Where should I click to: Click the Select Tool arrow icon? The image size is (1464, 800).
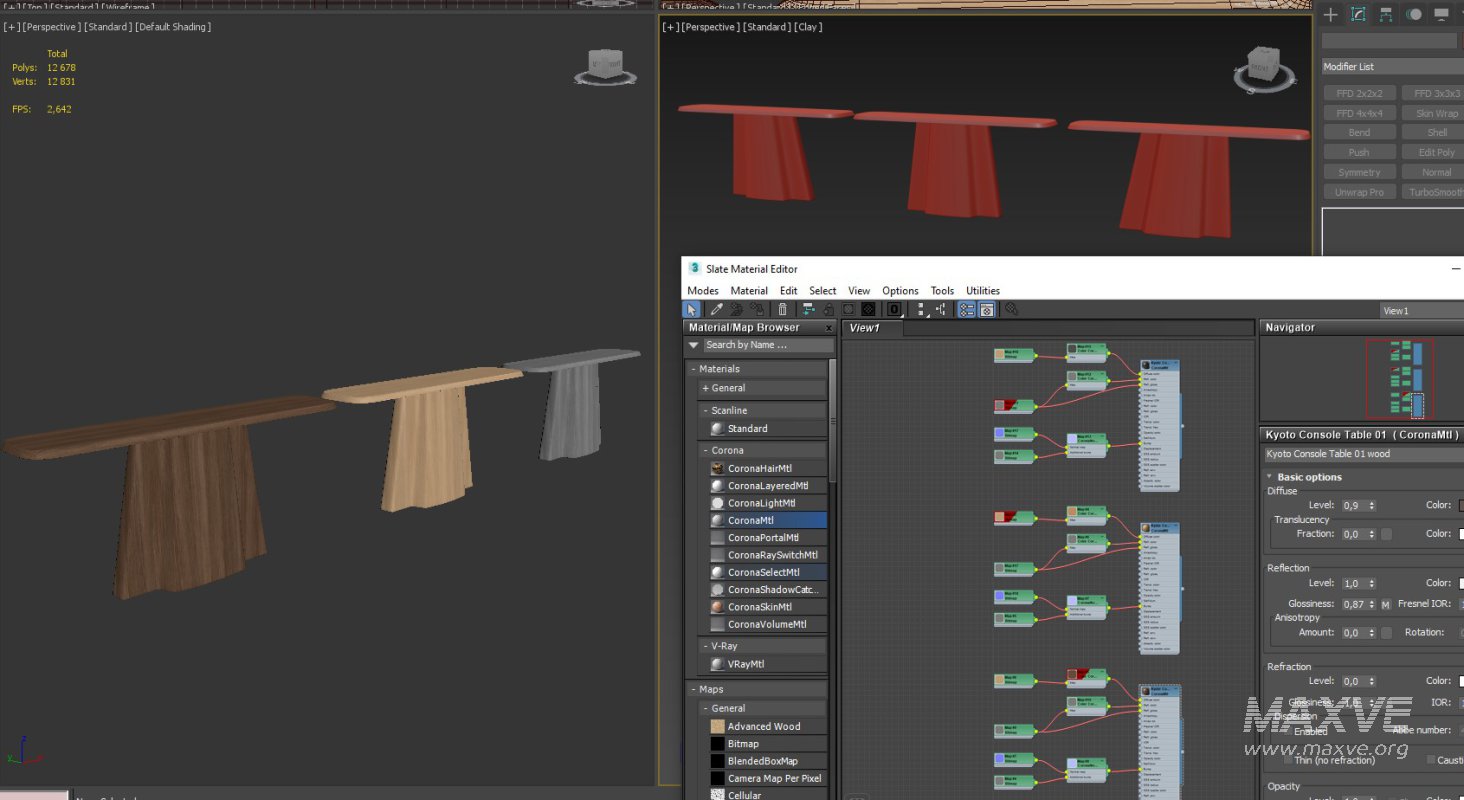692,310
